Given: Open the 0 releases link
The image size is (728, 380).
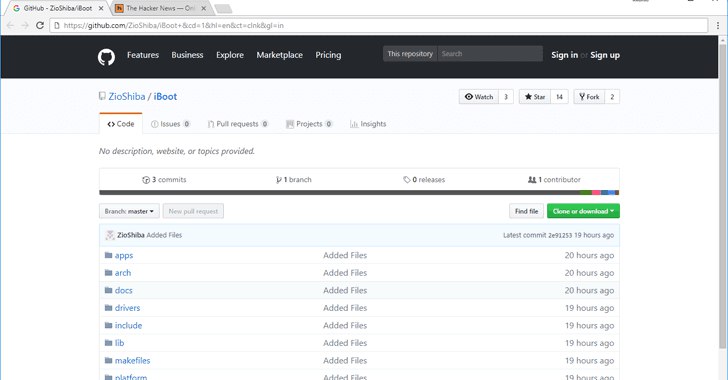Looking at the screenshot, I should coord(424,180).
